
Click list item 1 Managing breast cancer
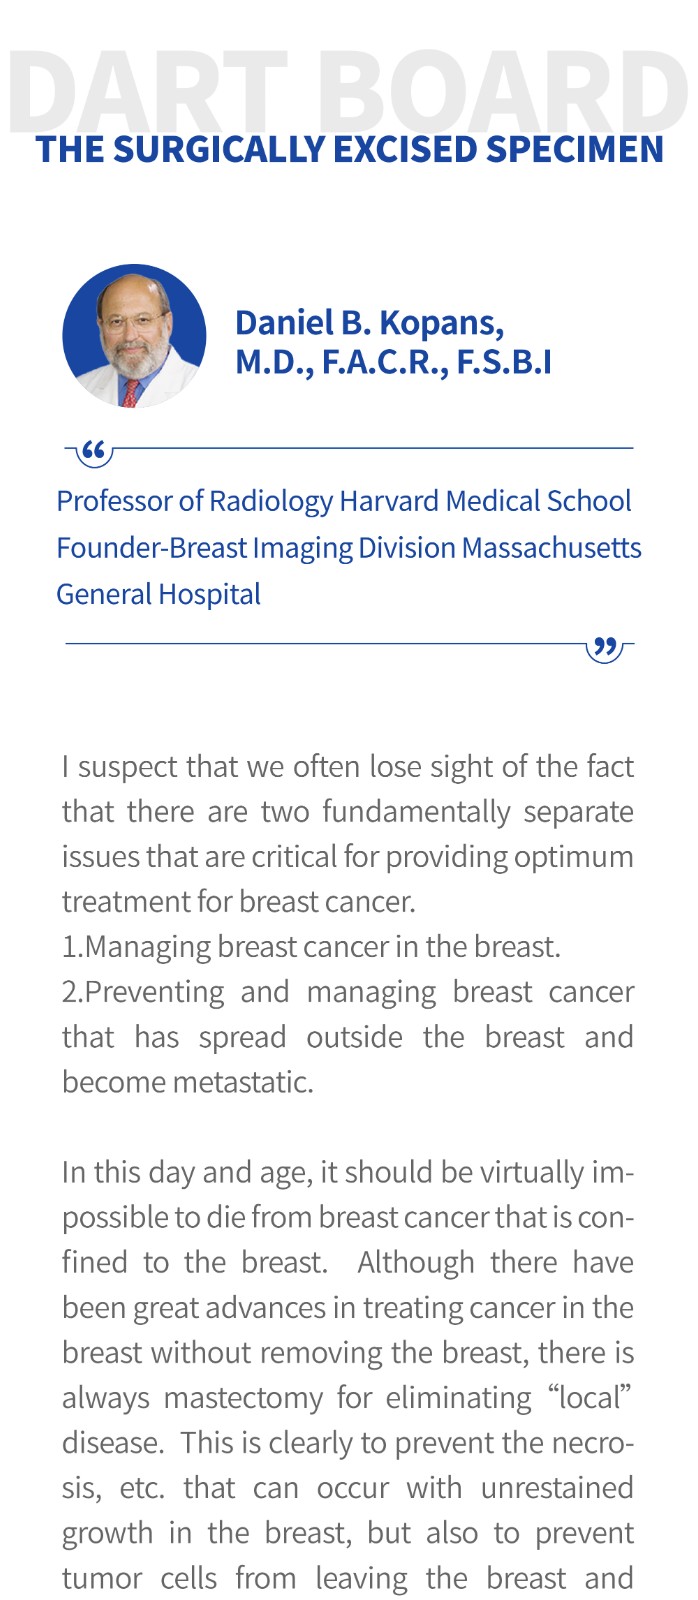[311, 947]
